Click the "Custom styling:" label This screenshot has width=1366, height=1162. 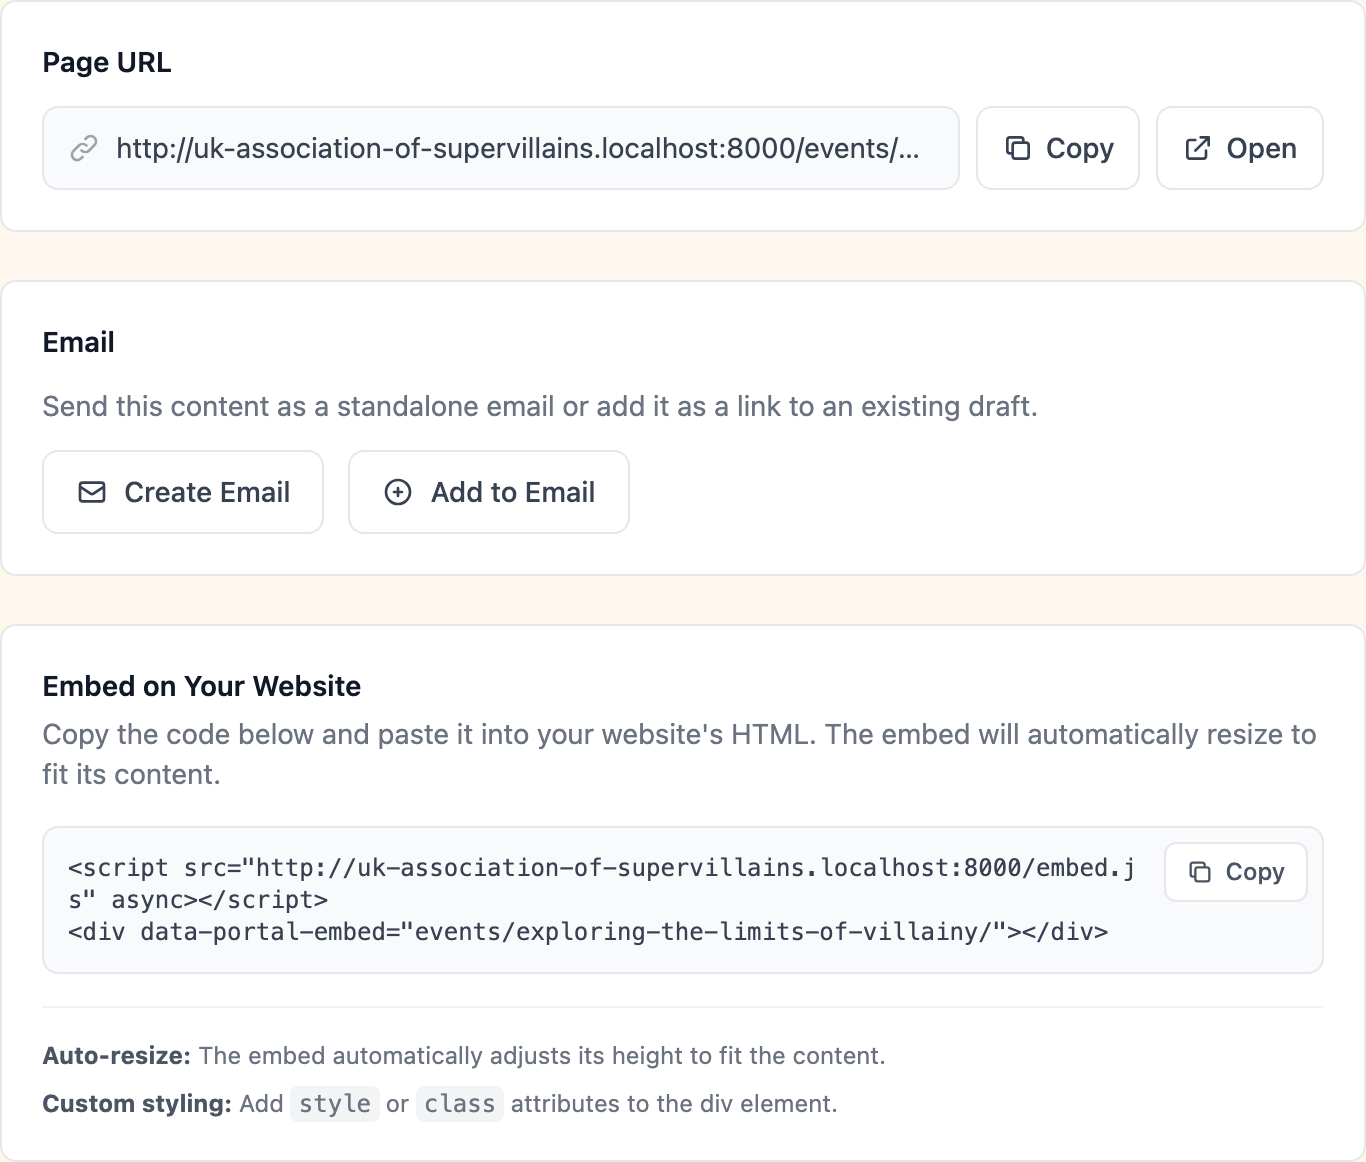pyautogui.click(x=137, y=1104)
